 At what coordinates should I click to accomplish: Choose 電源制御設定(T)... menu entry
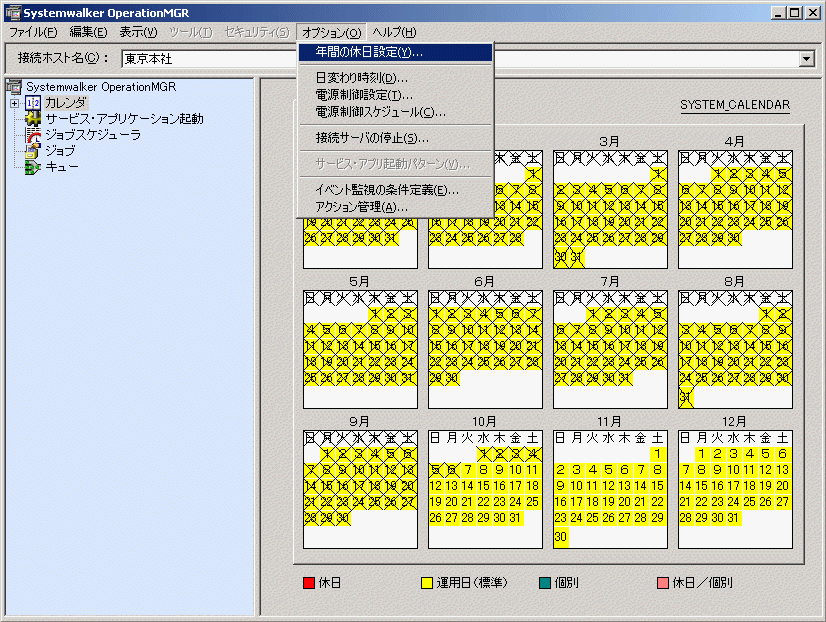click(395, 95)
